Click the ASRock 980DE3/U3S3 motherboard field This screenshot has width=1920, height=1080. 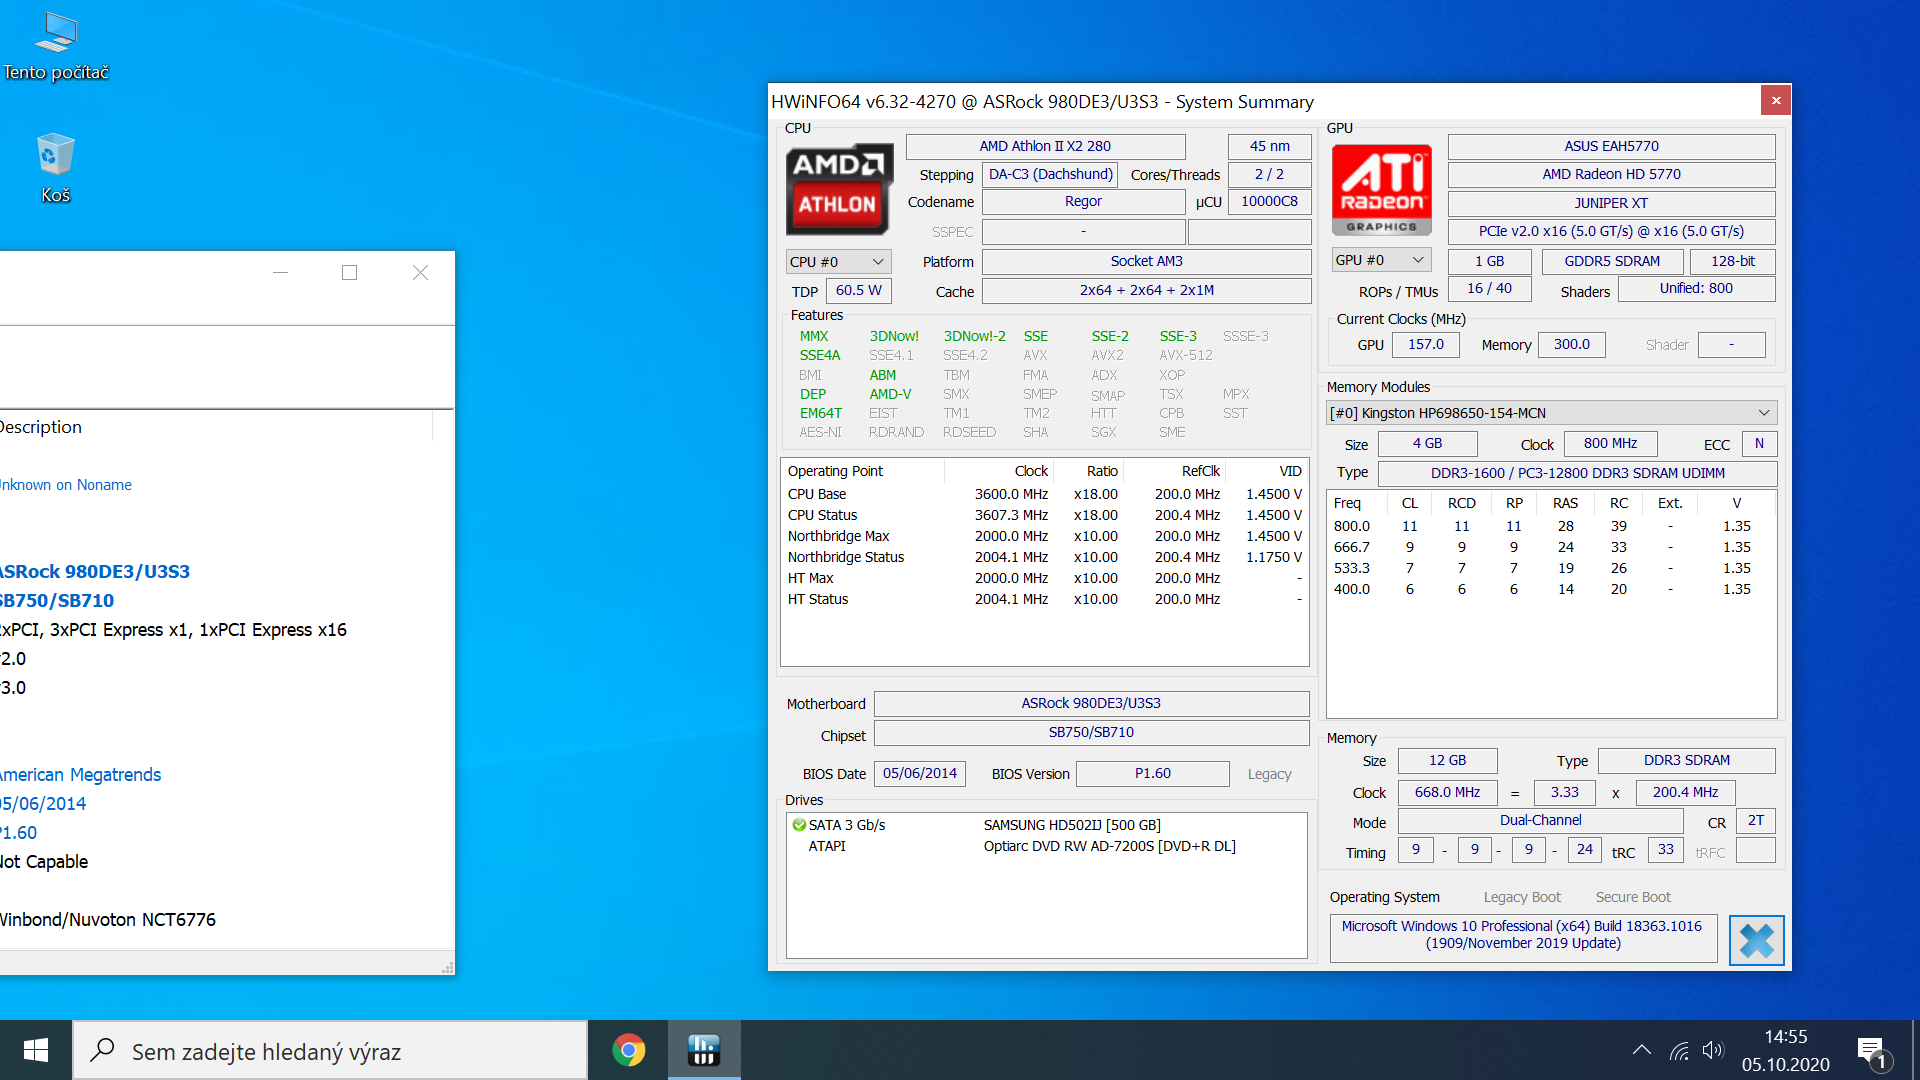1091,703
